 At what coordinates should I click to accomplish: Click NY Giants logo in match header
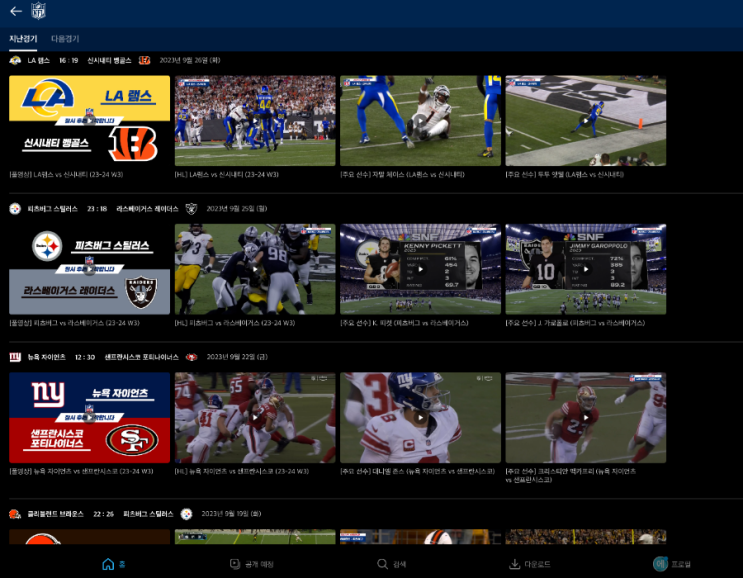coord(15,357)
